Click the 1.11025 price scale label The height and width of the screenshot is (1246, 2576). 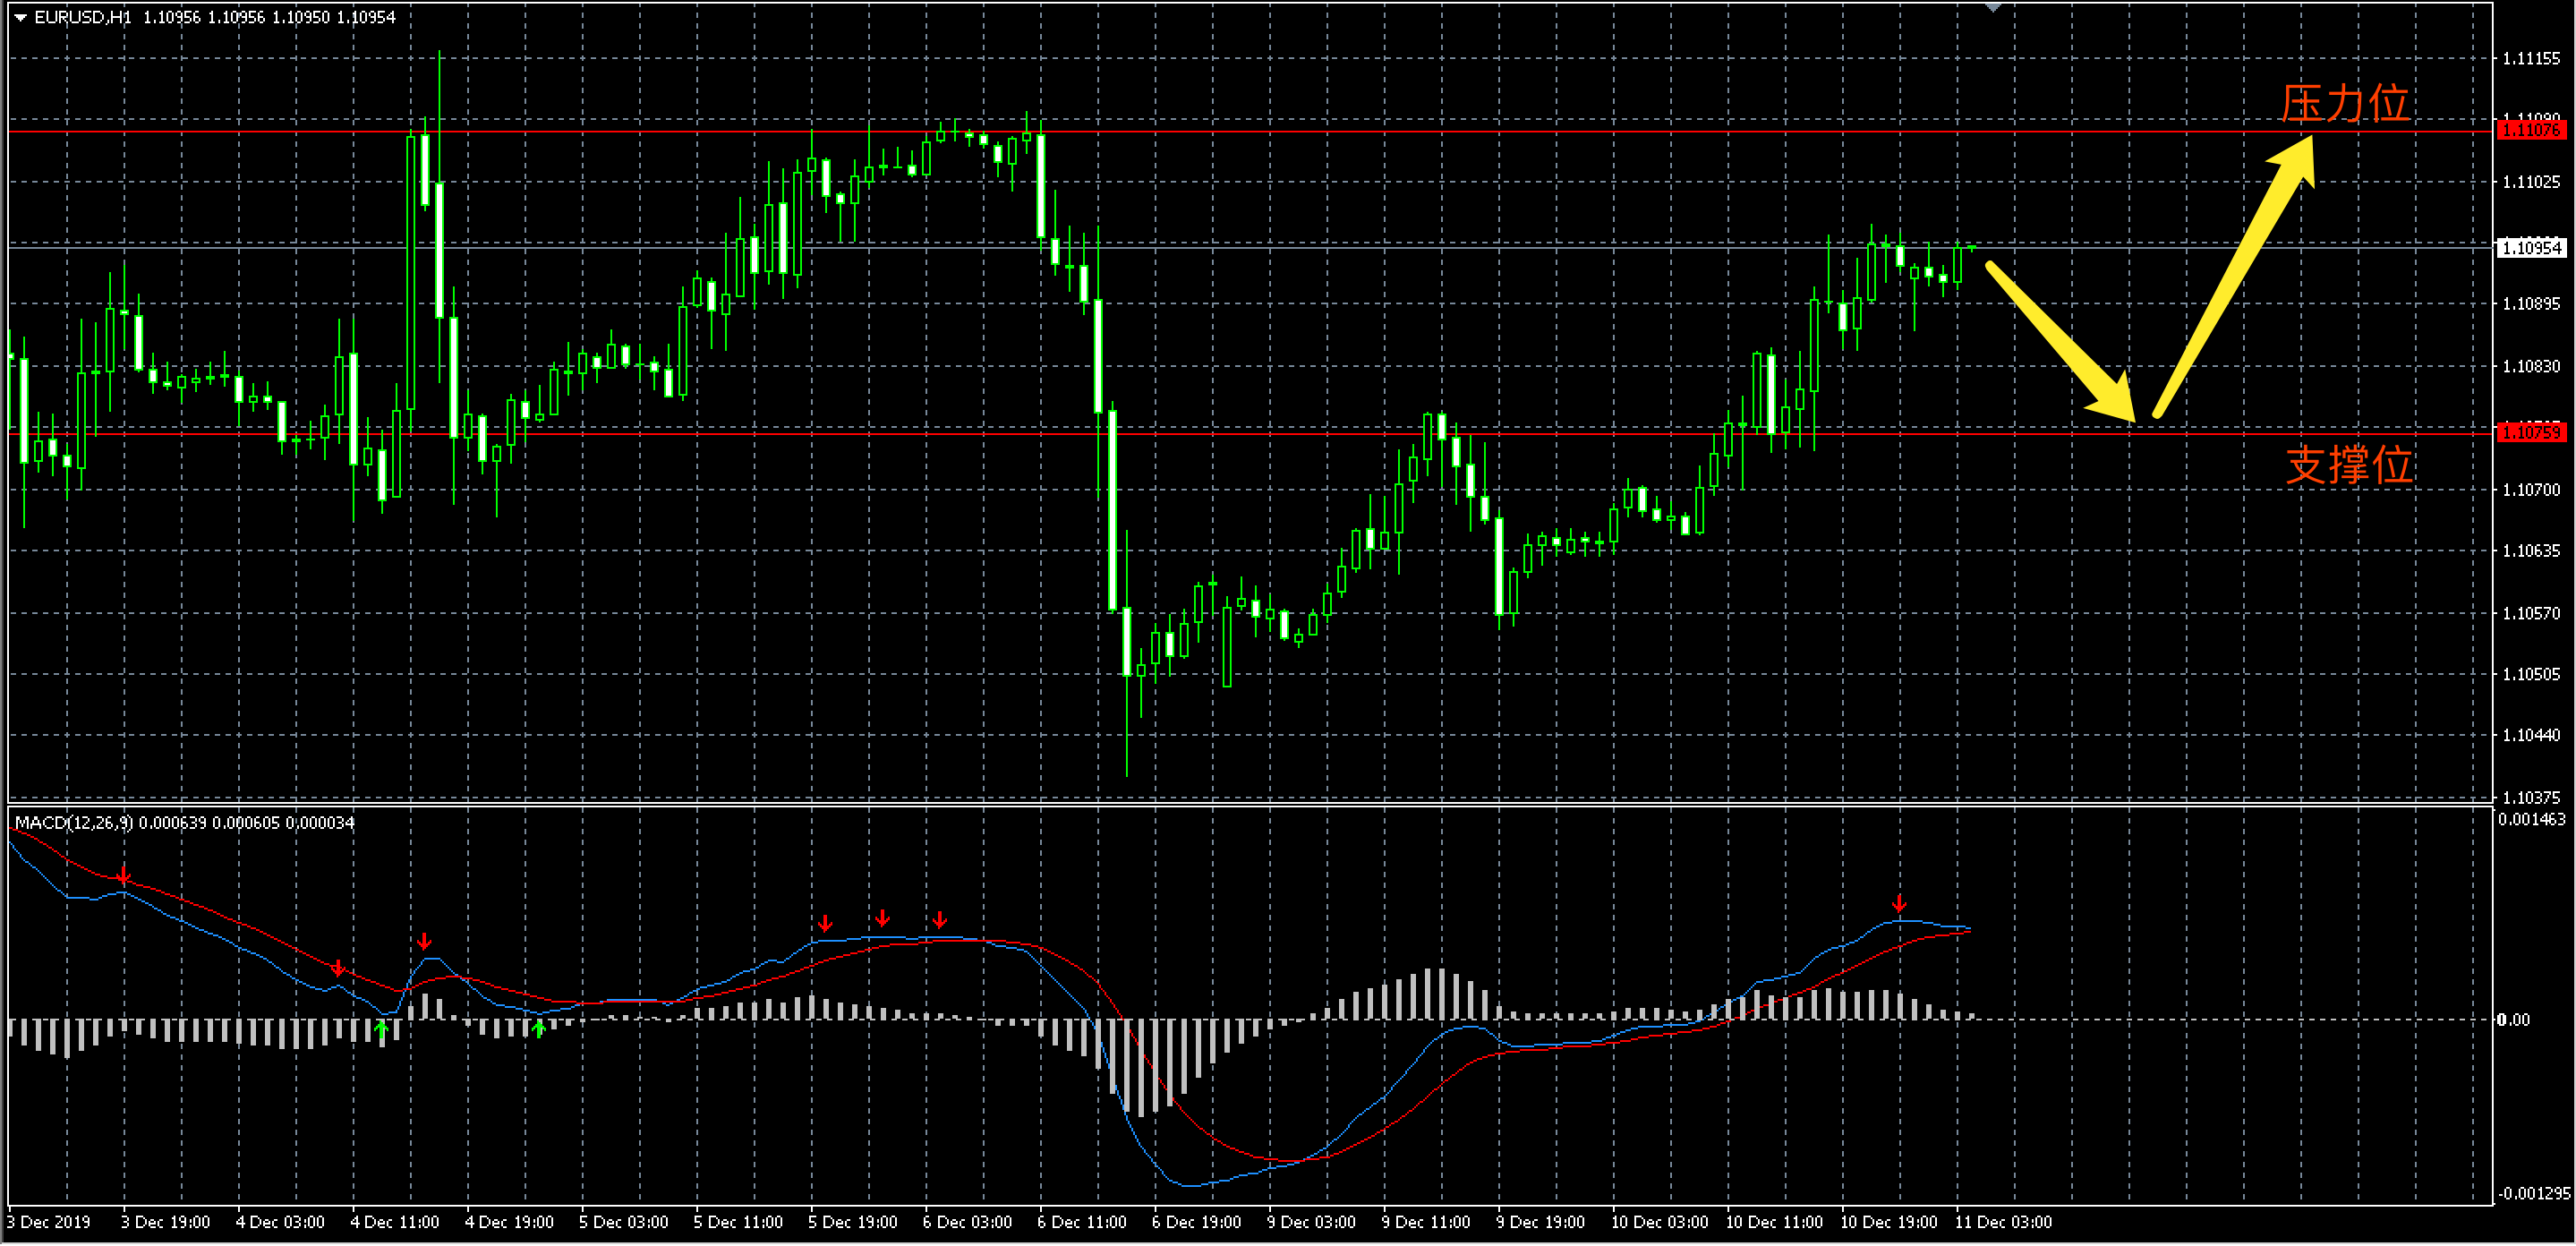[x=2531, y=181]
